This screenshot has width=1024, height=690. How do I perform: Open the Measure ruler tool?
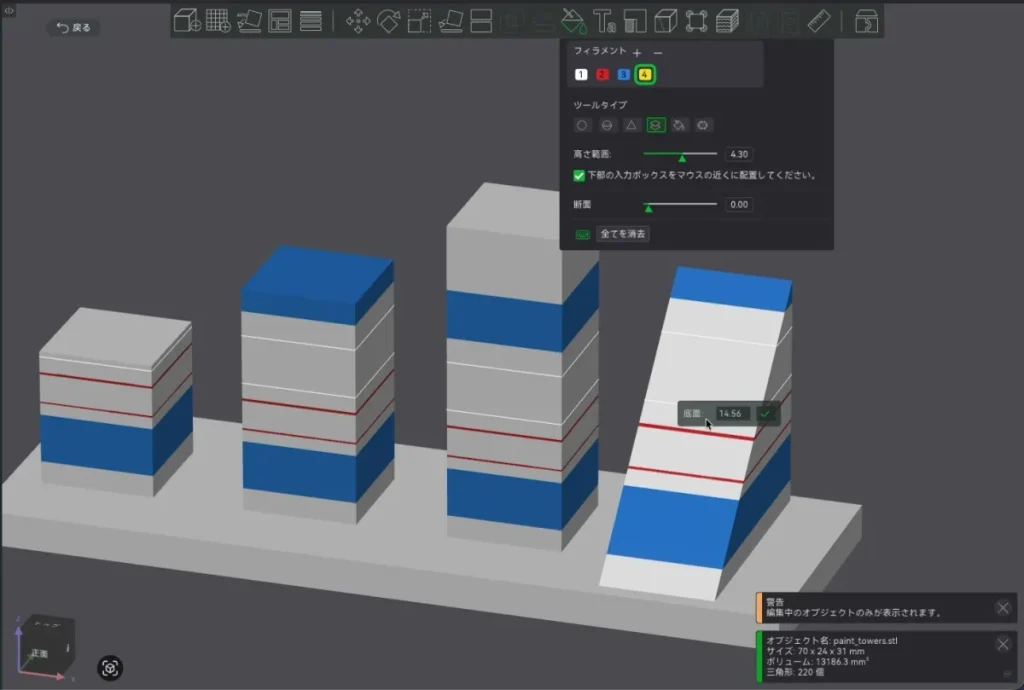point(819,21)
